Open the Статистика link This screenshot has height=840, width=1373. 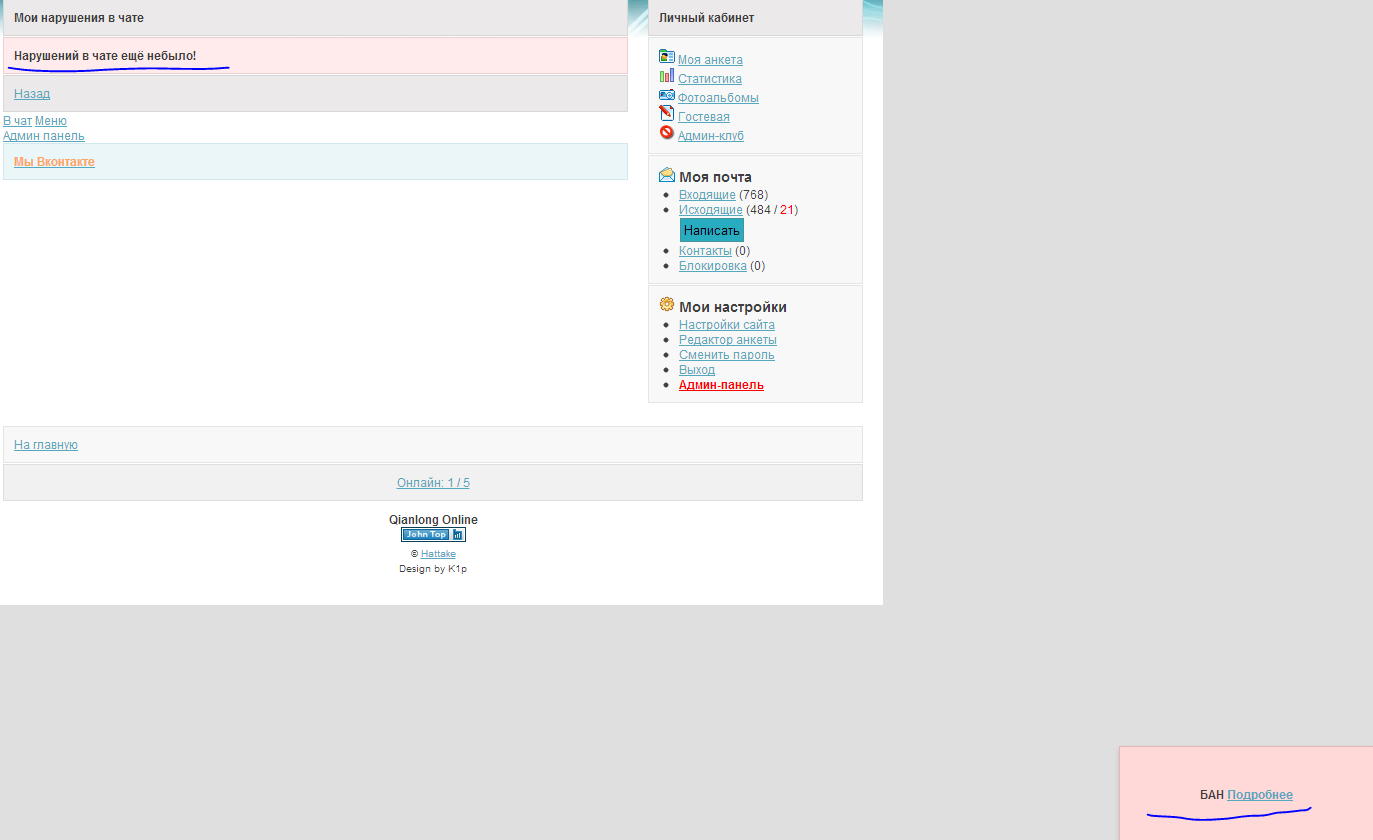coord(710,79)
